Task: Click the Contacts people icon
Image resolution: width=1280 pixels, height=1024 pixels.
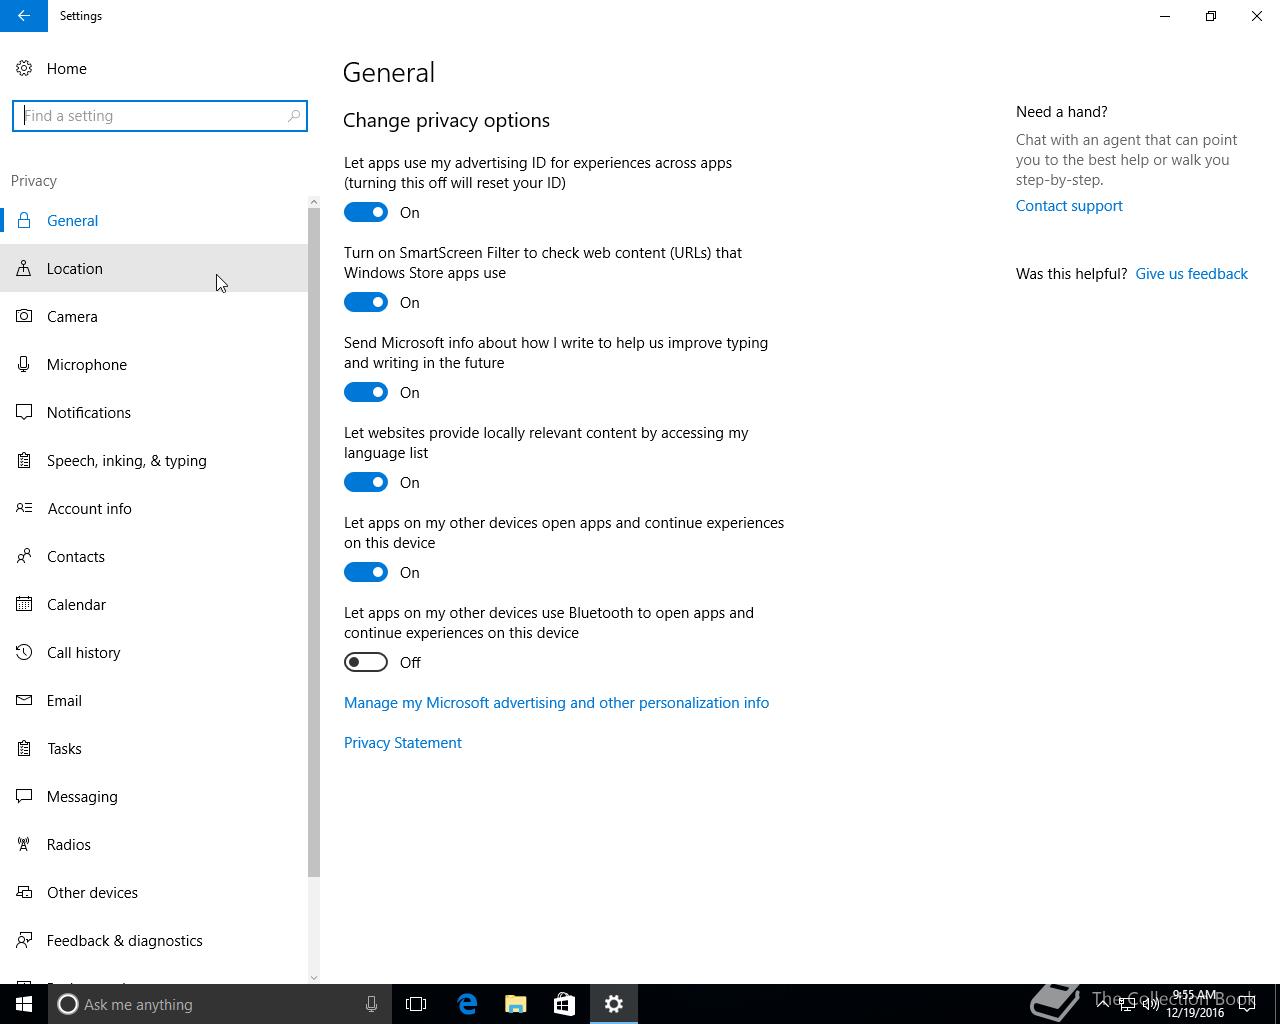Action: [24, 556]
